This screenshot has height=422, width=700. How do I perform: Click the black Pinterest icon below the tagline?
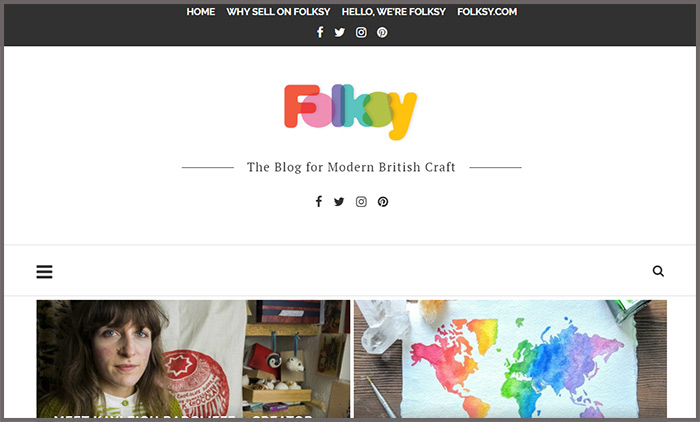coord(383,202)
